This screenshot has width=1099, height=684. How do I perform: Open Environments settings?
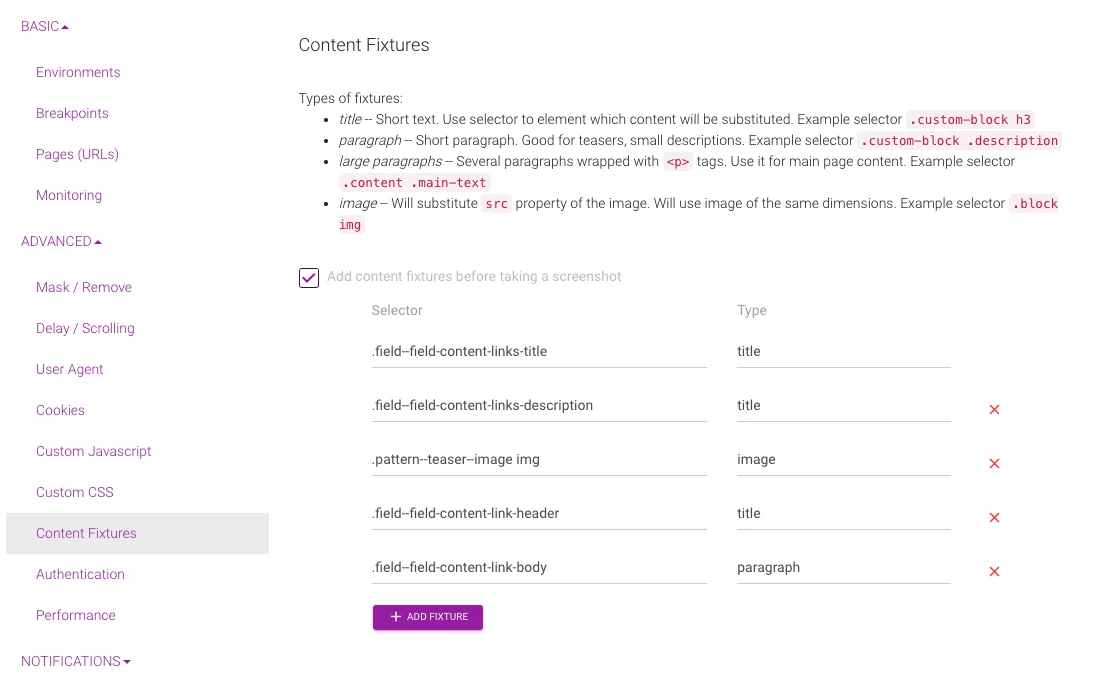point(78,72)
